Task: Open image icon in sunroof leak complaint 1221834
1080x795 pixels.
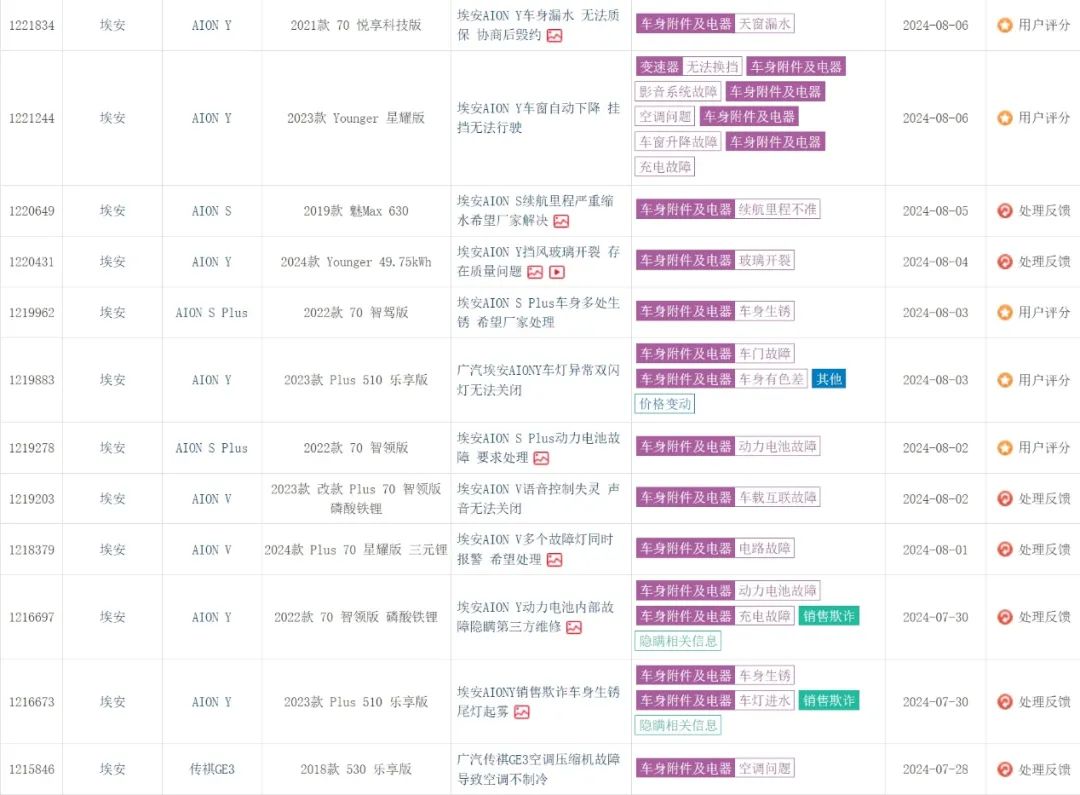Action: [554, 35]
